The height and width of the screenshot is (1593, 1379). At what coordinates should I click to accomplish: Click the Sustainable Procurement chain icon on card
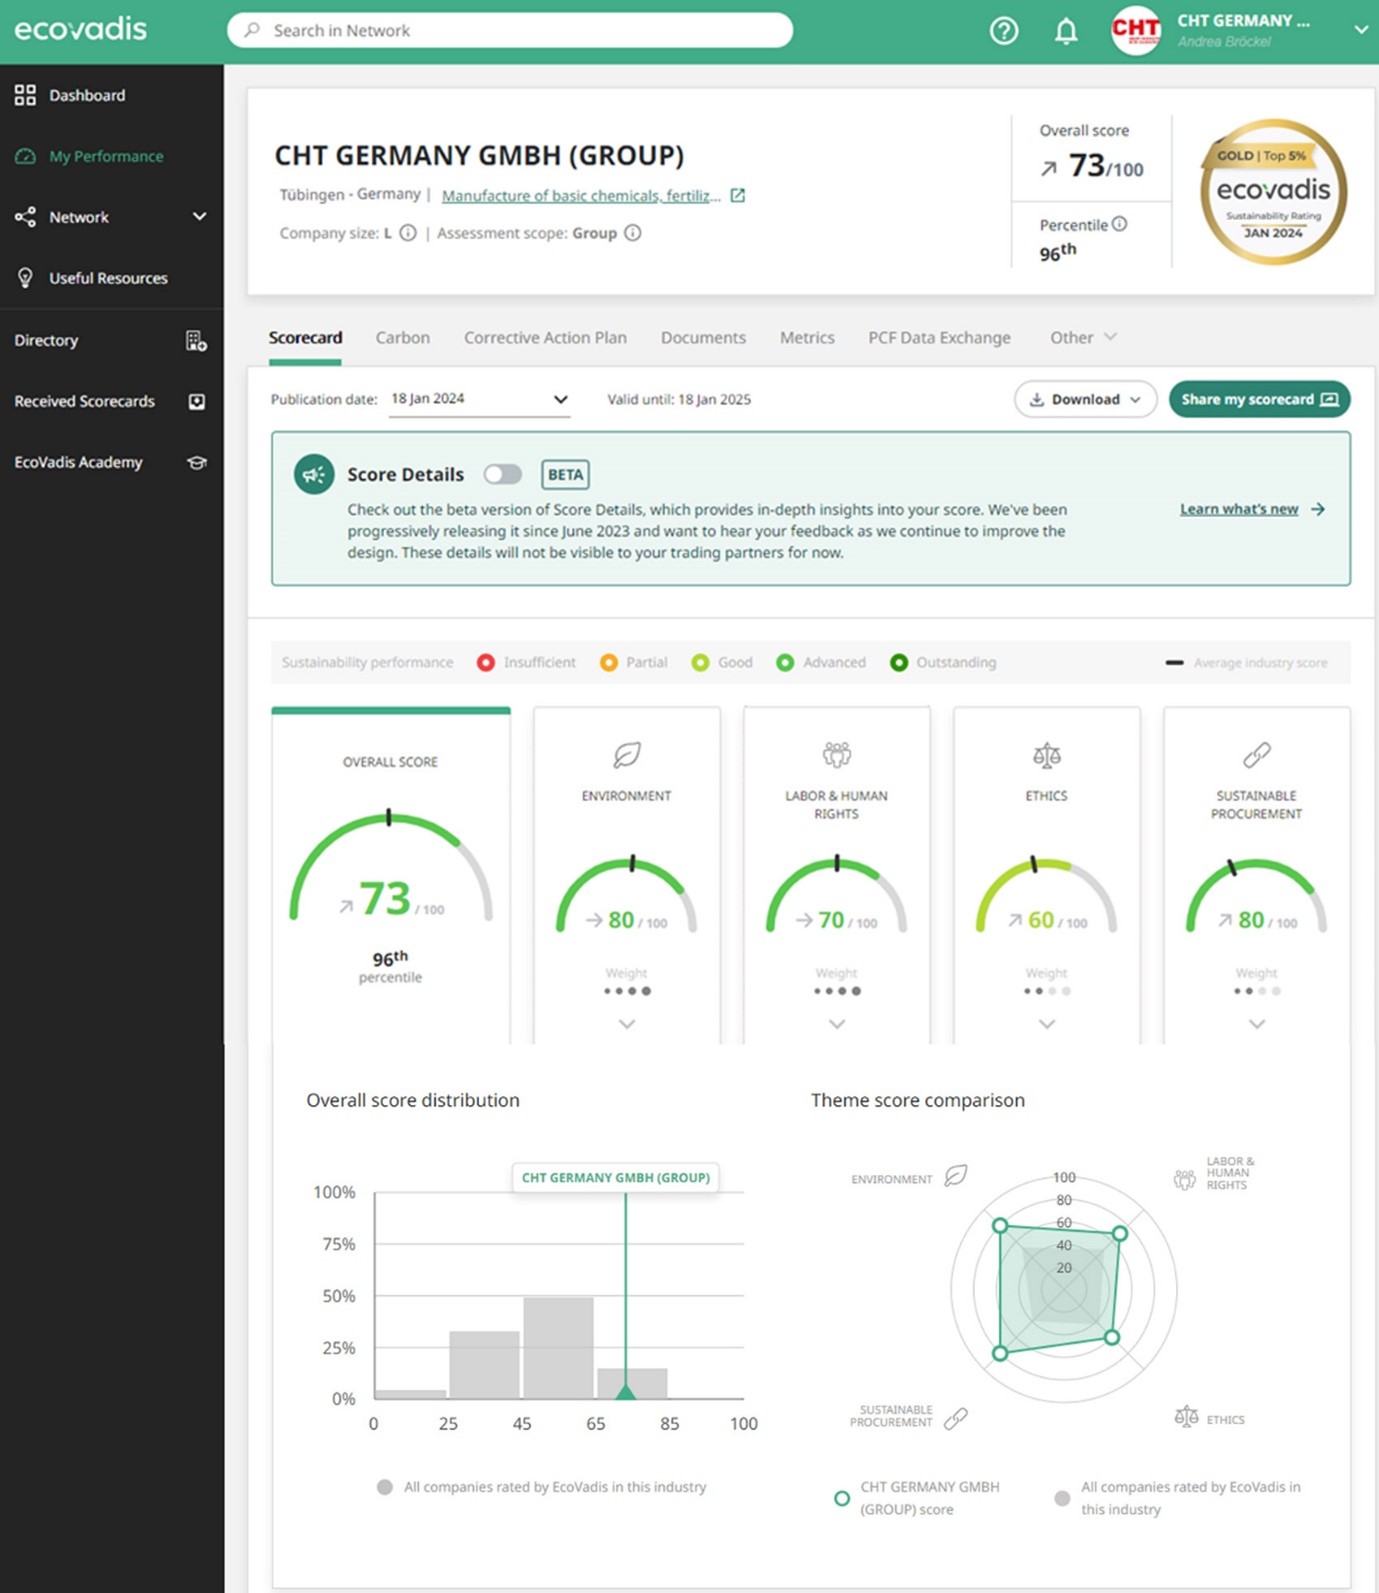click(1257, 755)
